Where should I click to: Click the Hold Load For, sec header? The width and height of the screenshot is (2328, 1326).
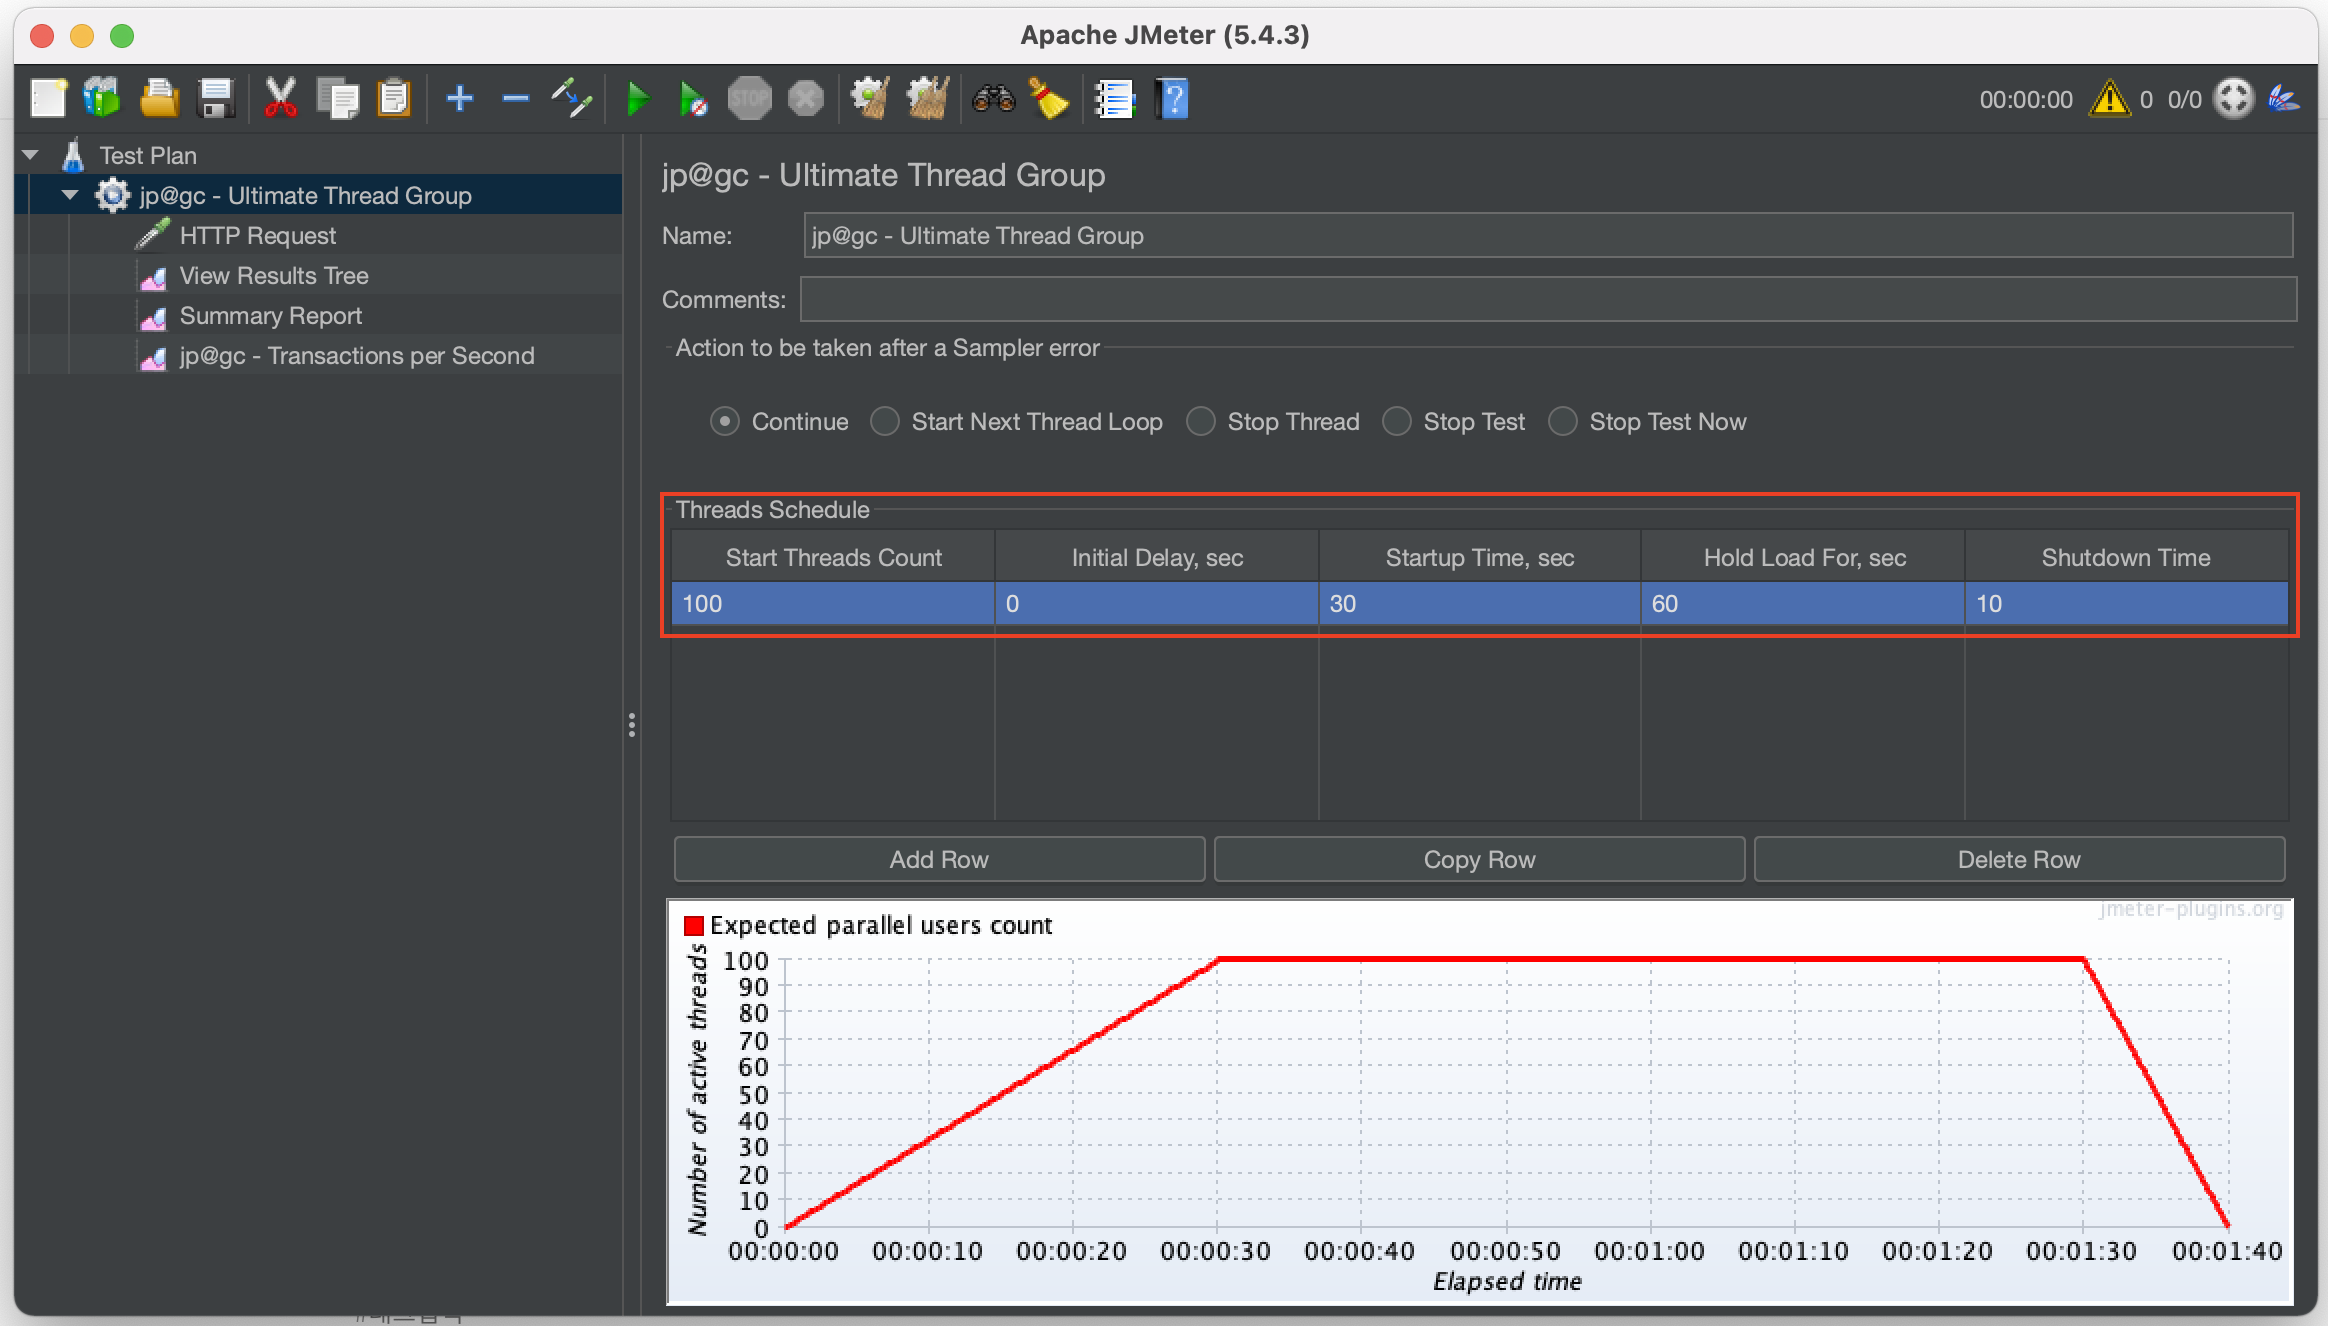click(x=1804, y=557)
